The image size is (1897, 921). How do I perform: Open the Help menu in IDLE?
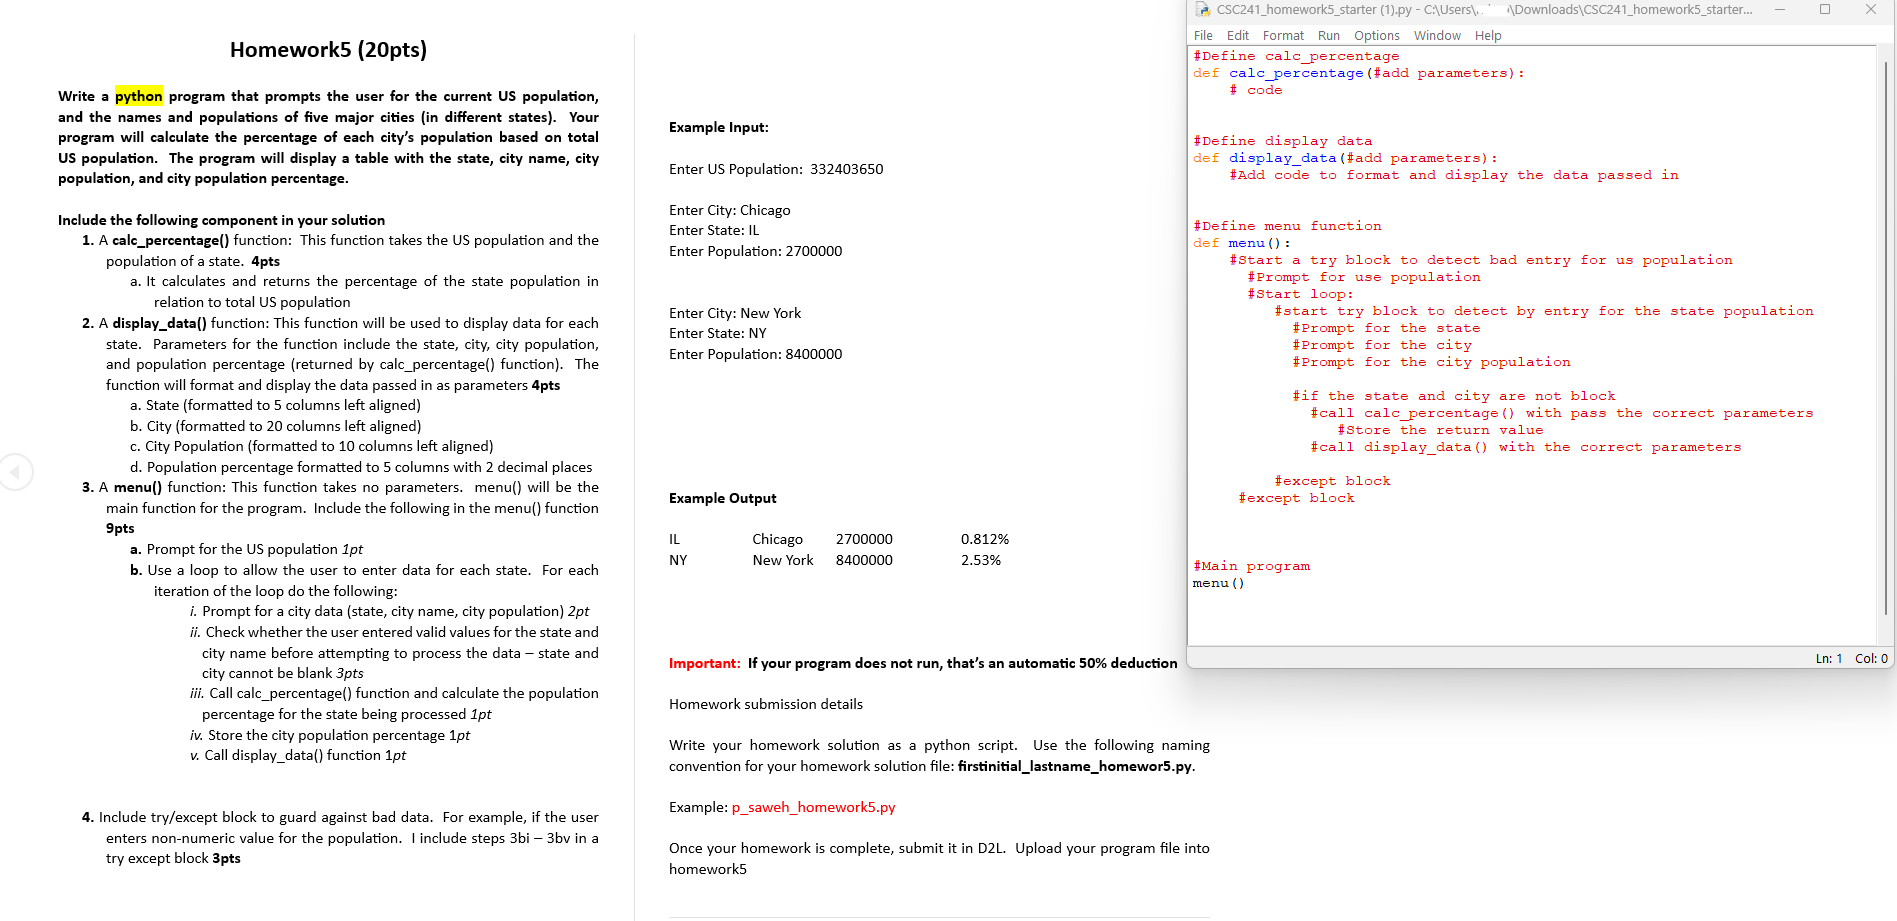[x=1488, y=35]
